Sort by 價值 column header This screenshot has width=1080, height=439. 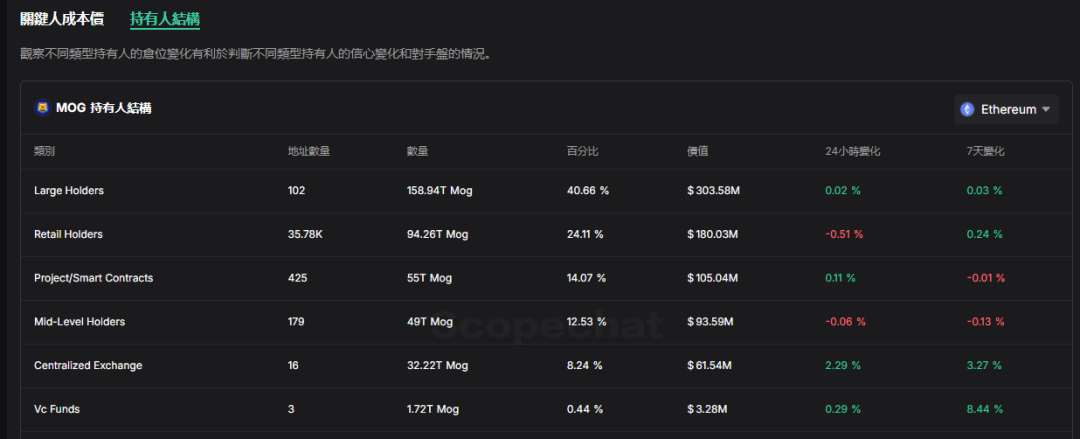tap(697, 151)
